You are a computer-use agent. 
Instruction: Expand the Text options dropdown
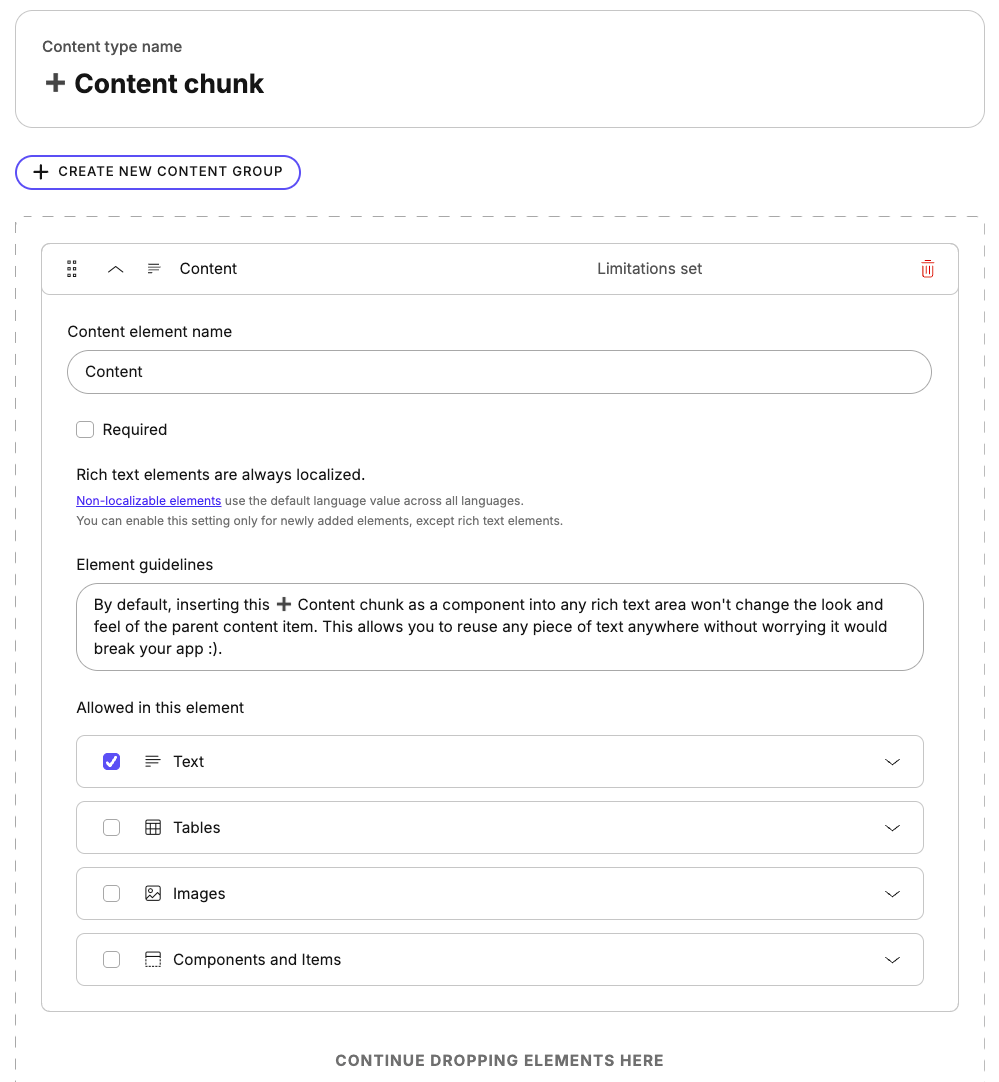[x=891, y=761]
